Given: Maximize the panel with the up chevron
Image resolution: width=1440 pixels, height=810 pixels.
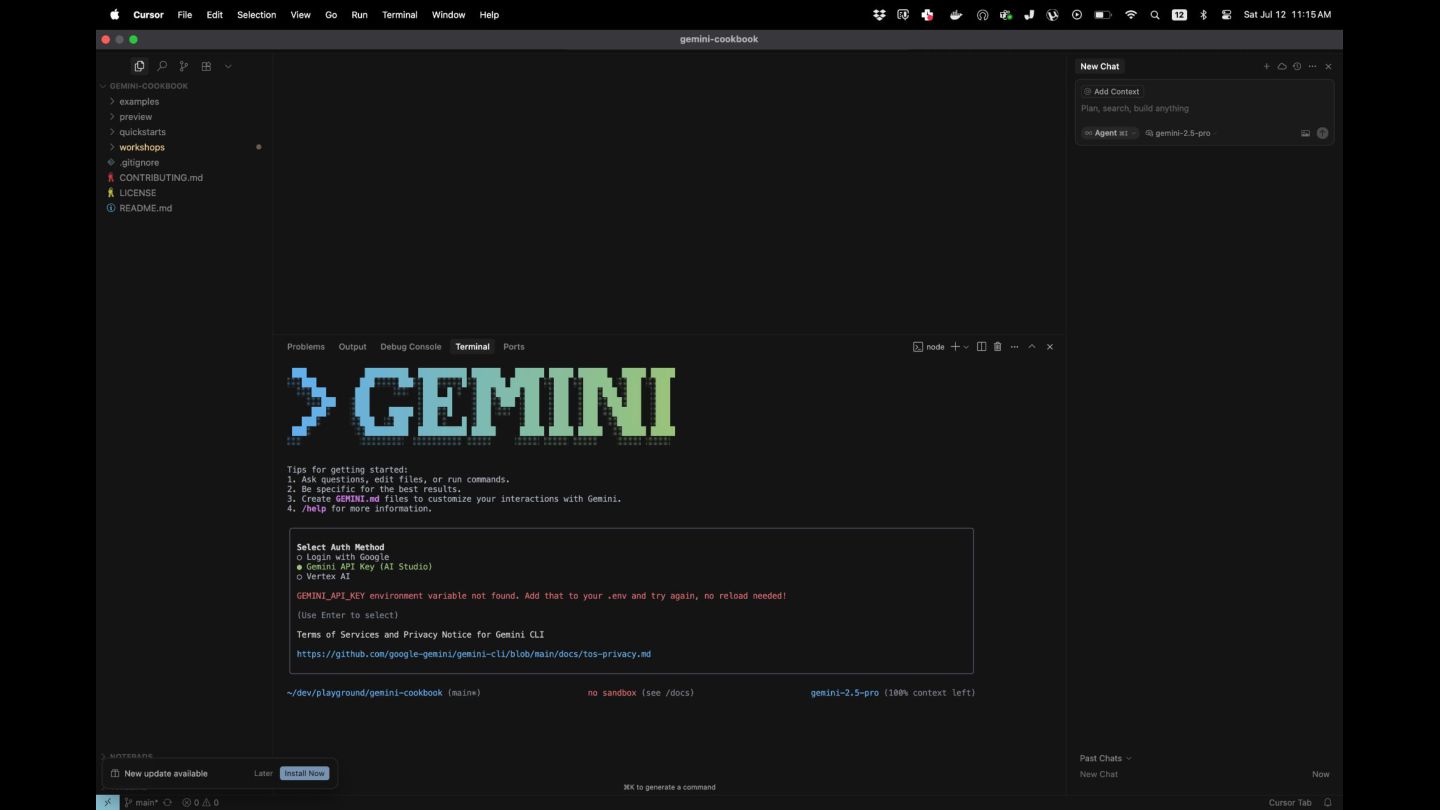Looking at the screenshot, I should tap(1032, 347).
